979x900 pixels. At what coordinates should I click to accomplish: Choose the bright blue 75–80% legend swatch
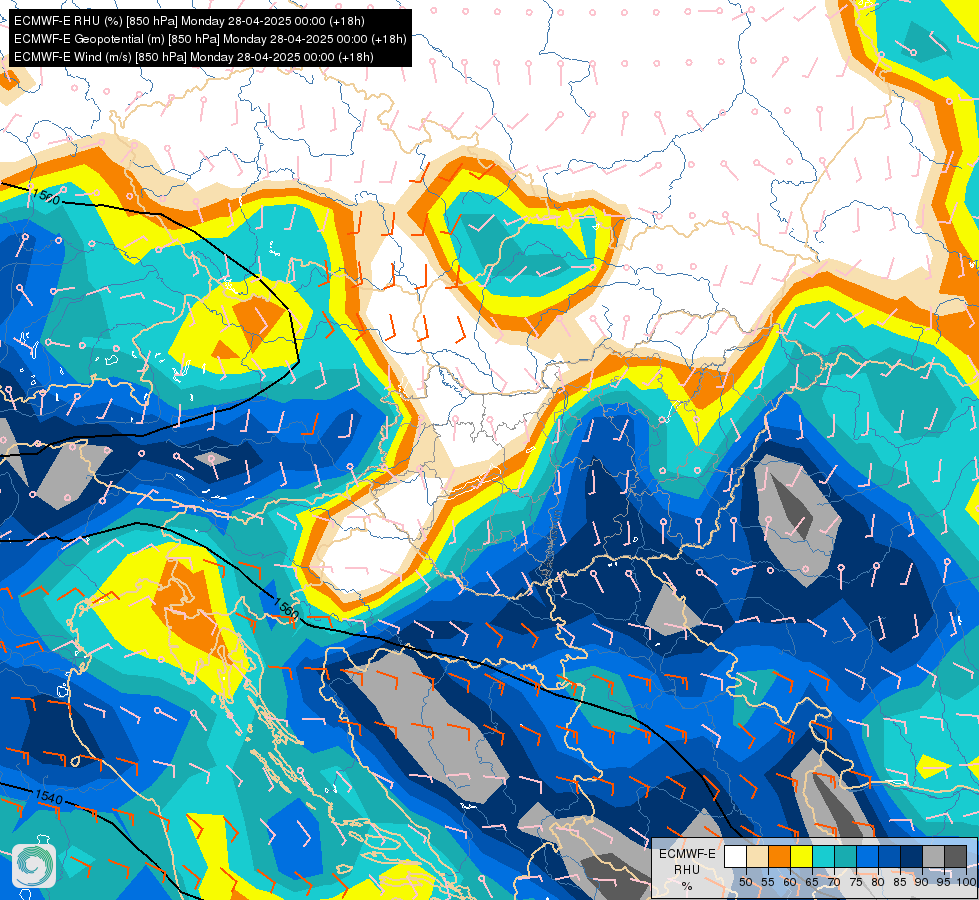click(x=868, y=856)
